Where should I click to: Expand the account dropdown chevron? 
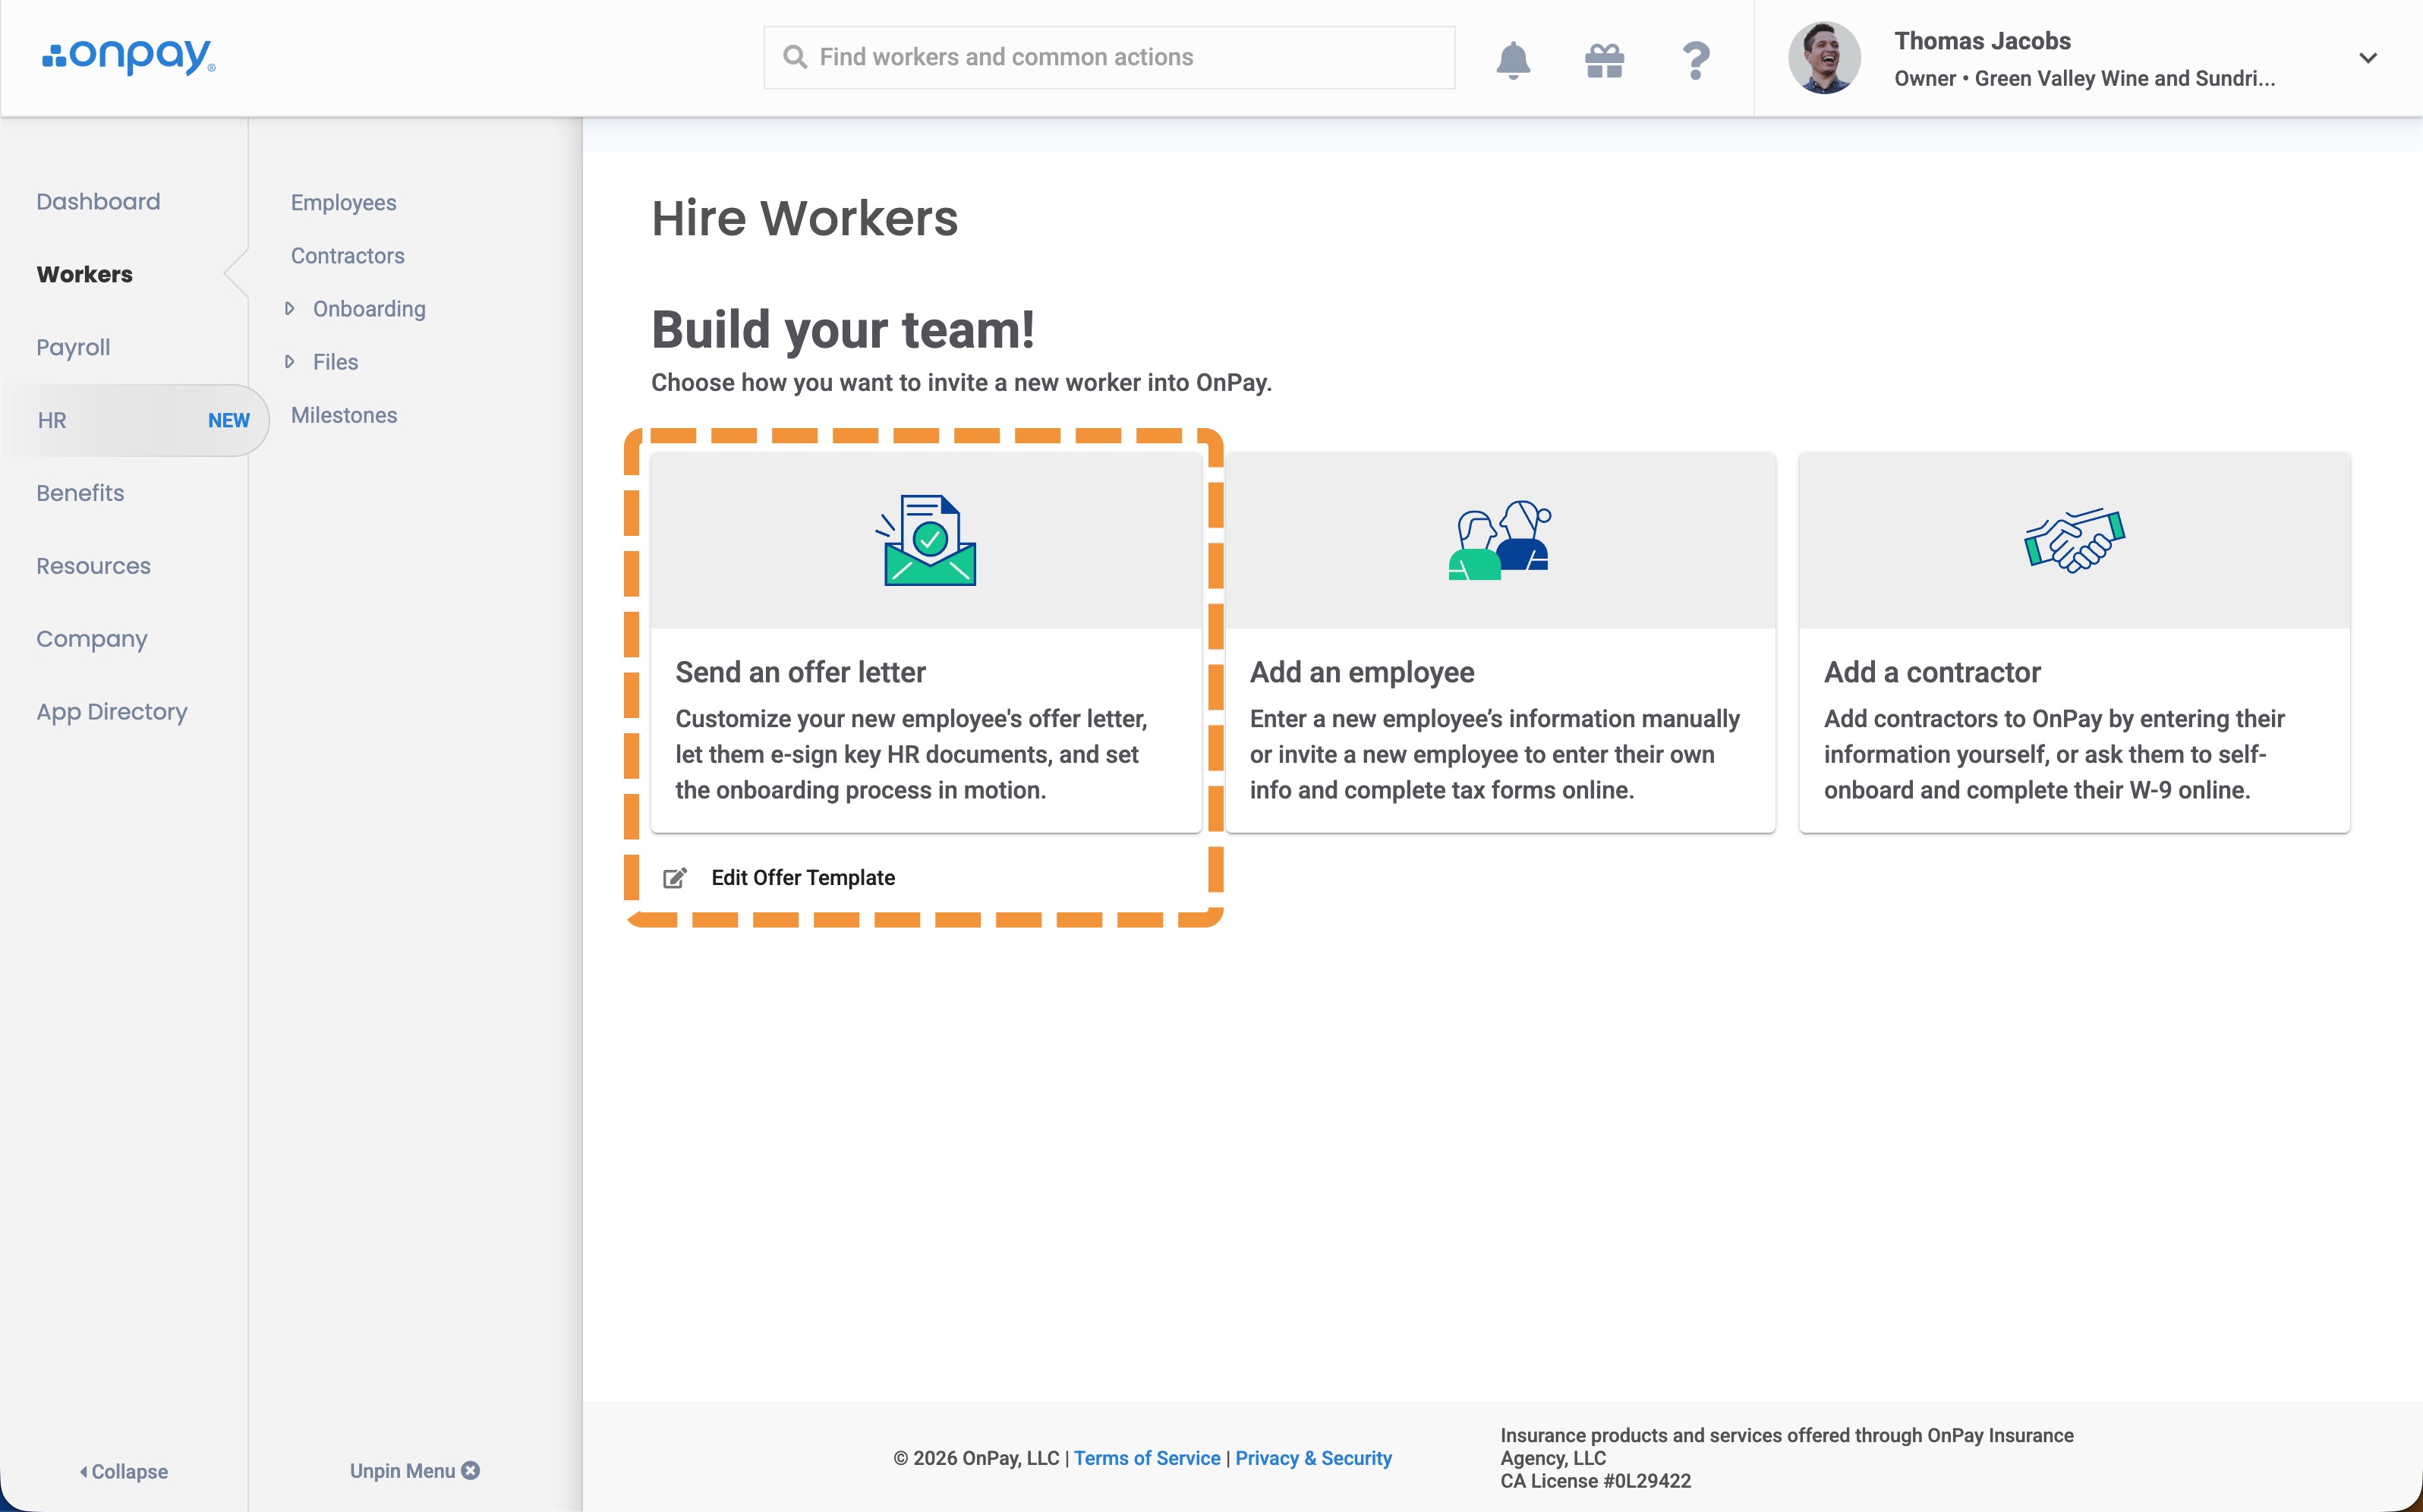[x=2367, y=58]
